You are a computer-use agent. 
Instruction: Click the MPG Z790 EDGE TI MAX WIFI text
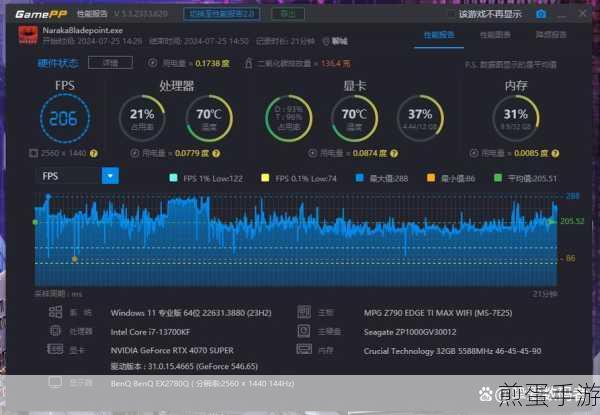(x=438, y=313)
